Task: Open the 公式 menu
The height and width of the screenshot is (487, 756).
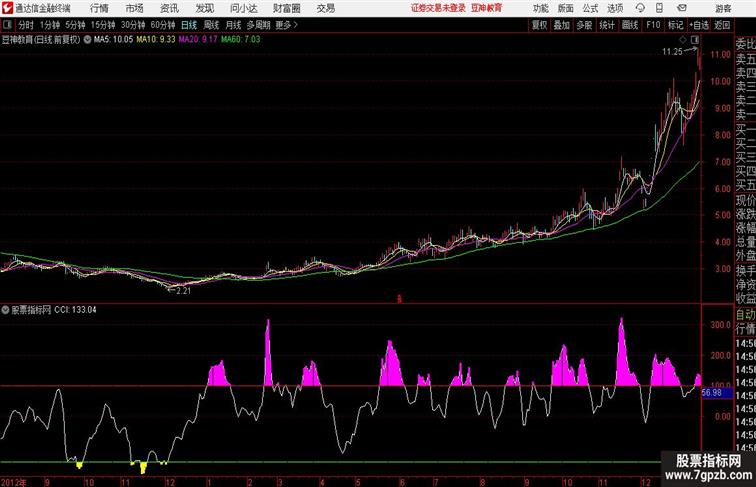Action: (590, 8)
